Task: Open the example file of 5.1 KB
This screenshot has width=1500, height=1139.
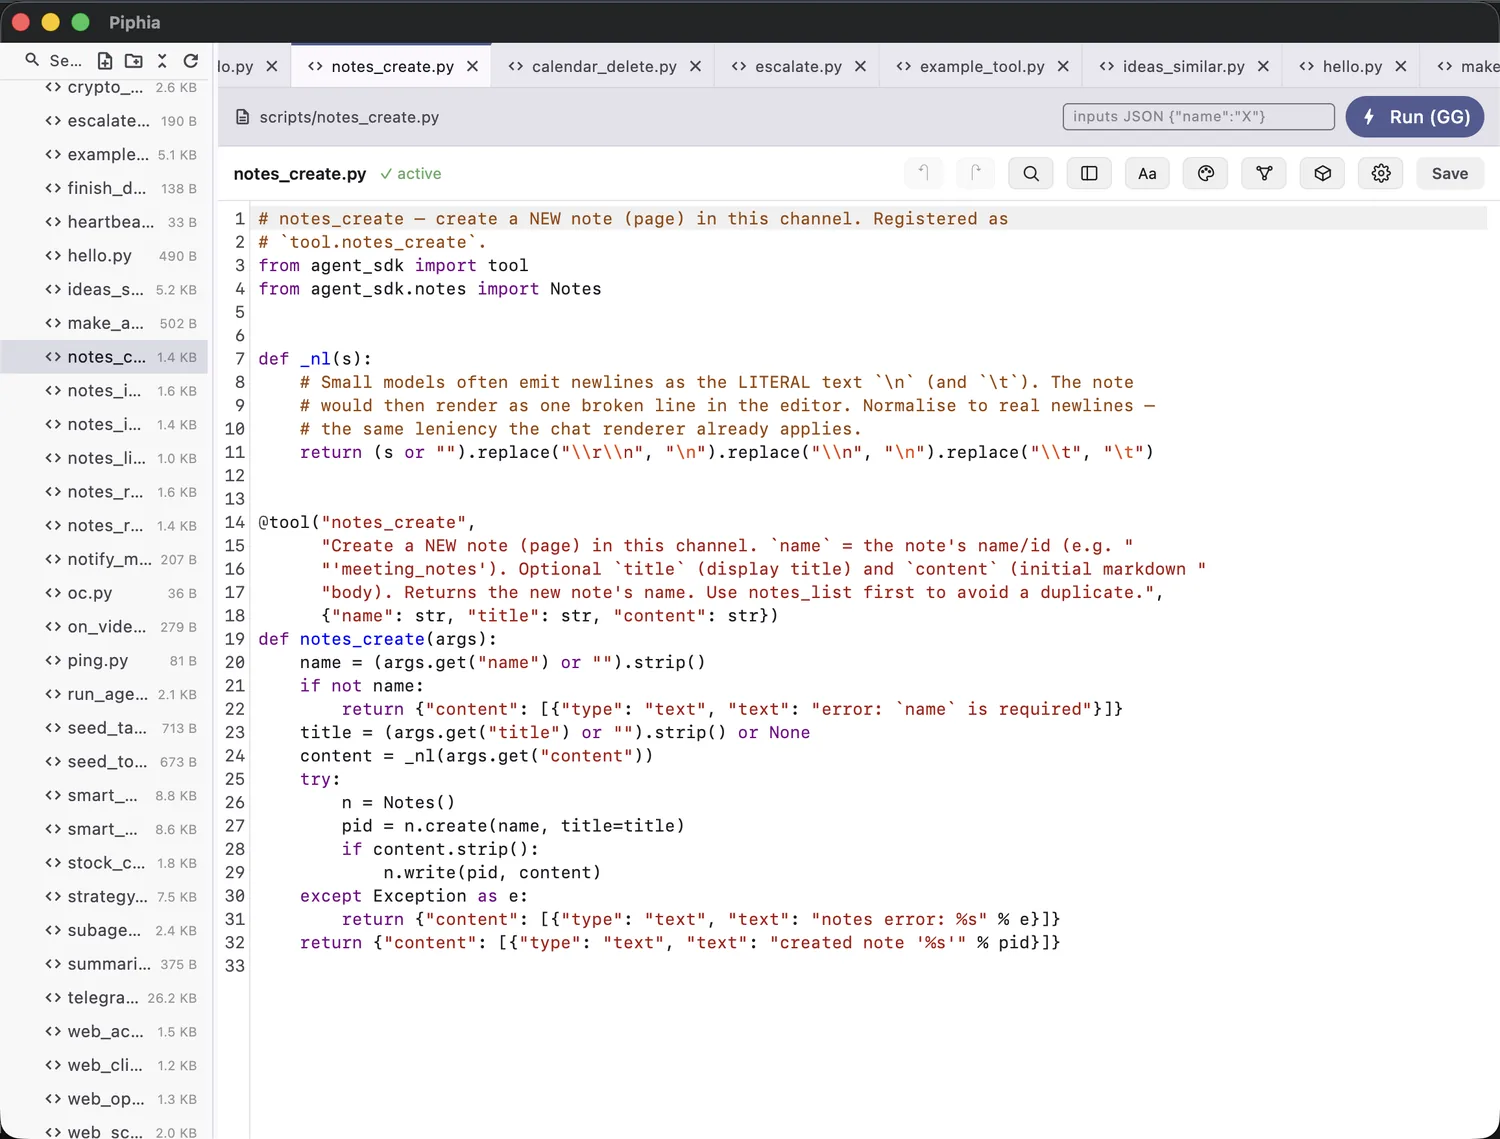Action: pos(105,154)
